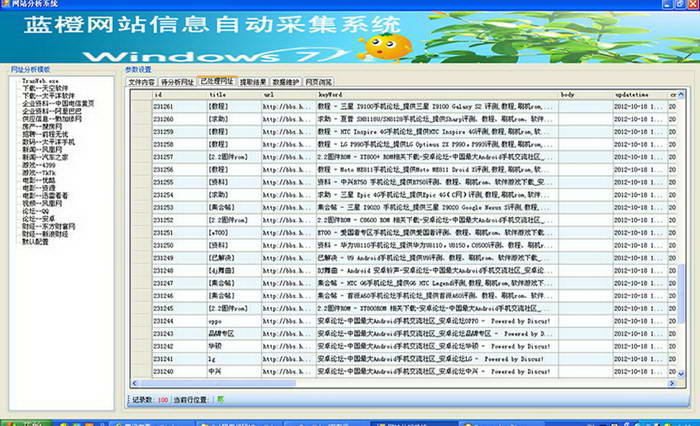Choose 企业资料--中国电信黄页 template
700x426 pixels.
tap(58, 103)
